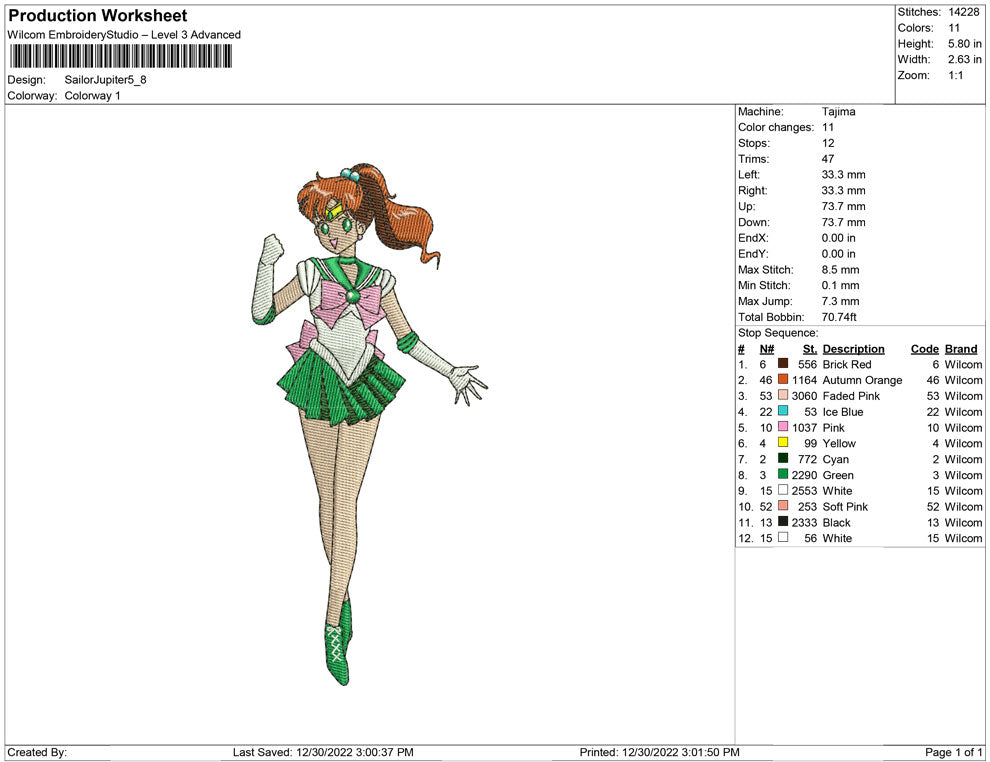Screen dimensions: 990x762
Task: Select the Code column header
Action: coord(925,348)
